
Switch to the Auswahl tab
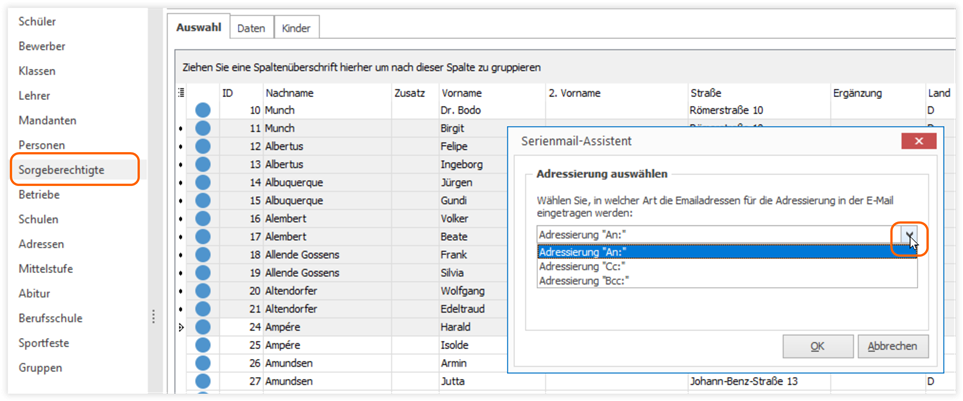click(x=198, y=28)
